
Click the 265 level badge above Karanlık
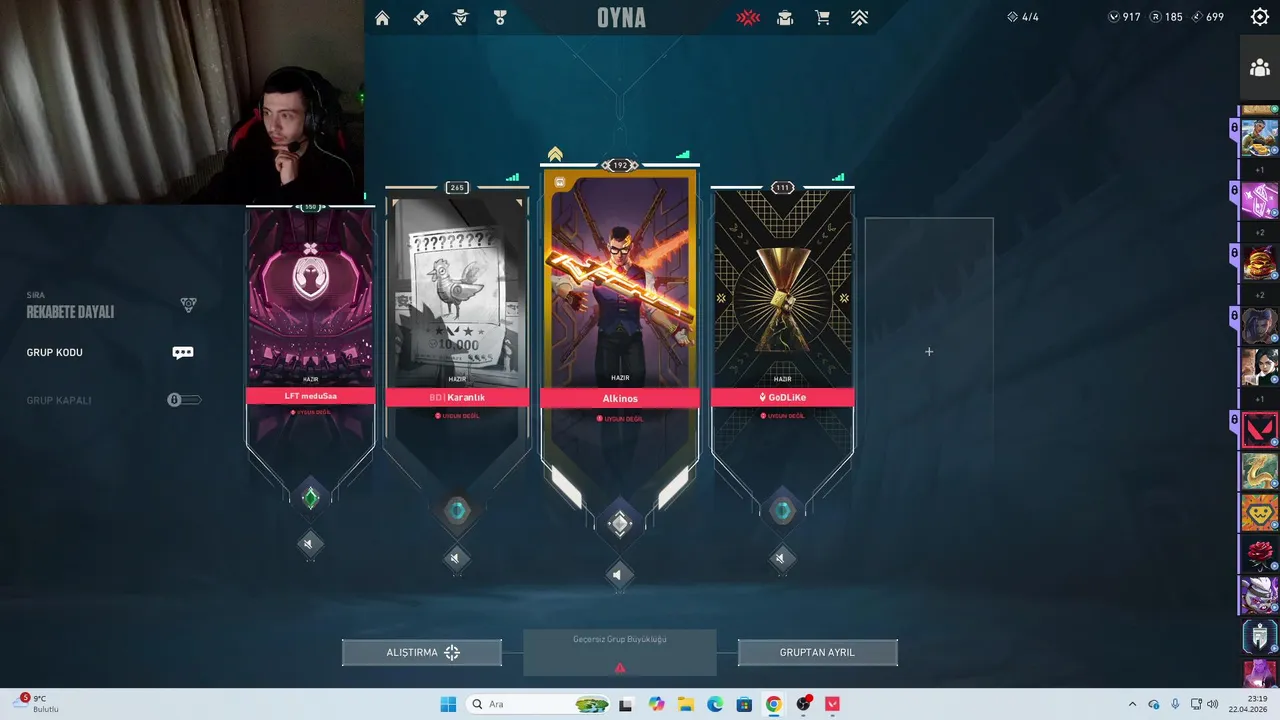457,187
